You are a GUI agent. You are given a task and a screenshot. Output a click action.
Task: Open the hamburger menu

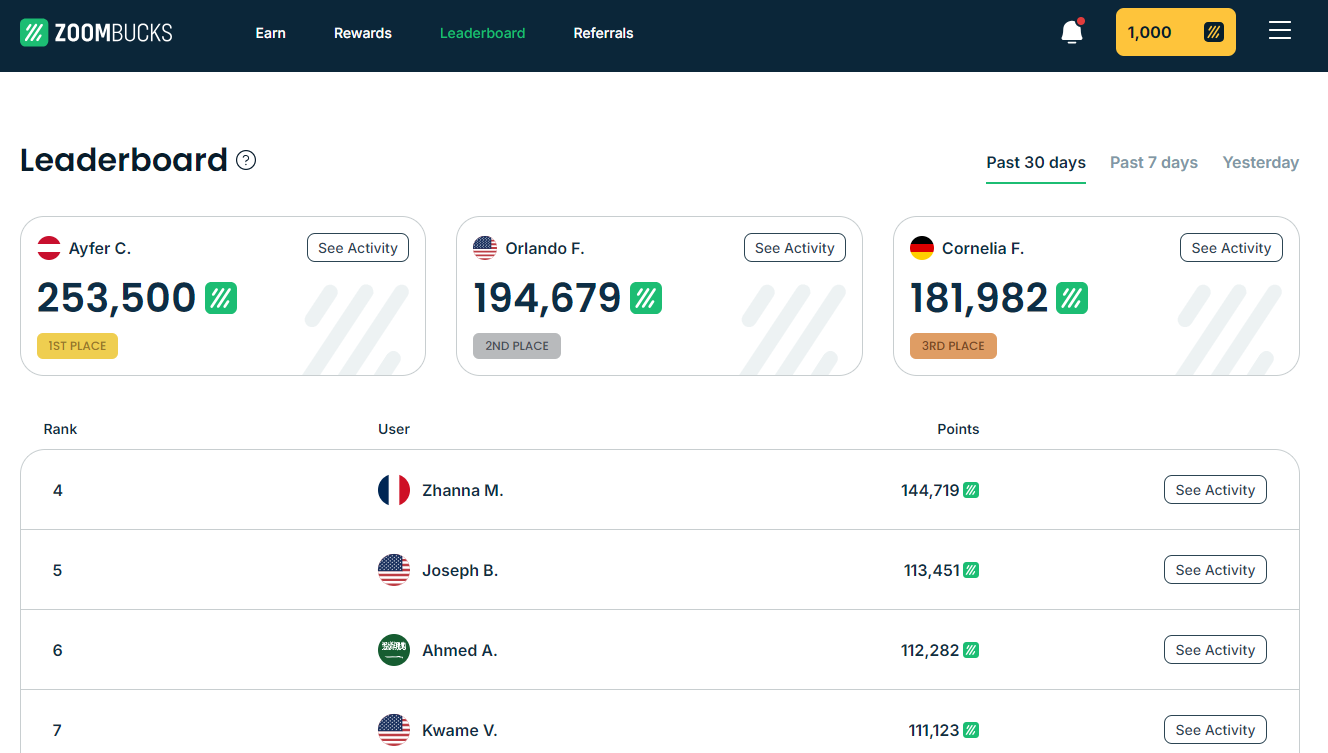point(1280,30)
